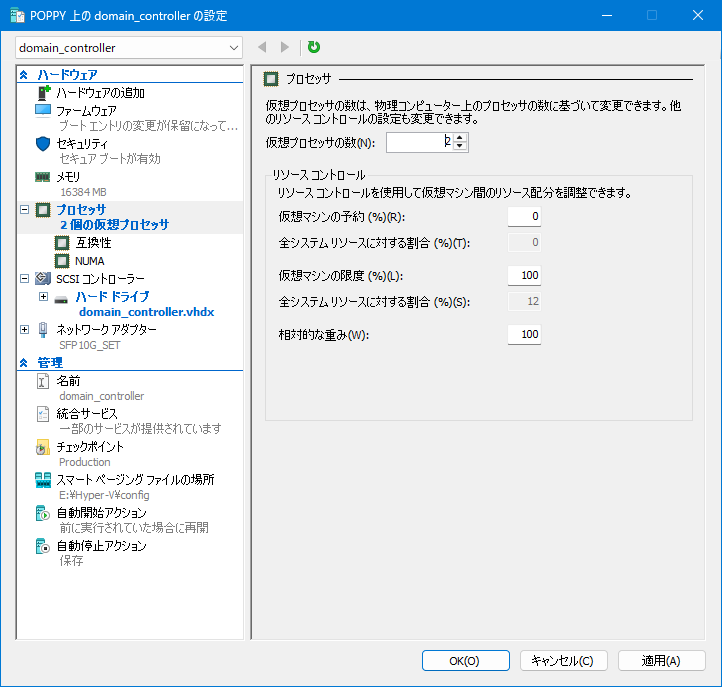This screenshot has height=687, width=722.
Task: Select ハードウェアの追加 in the tree
Action: [100, 93]
